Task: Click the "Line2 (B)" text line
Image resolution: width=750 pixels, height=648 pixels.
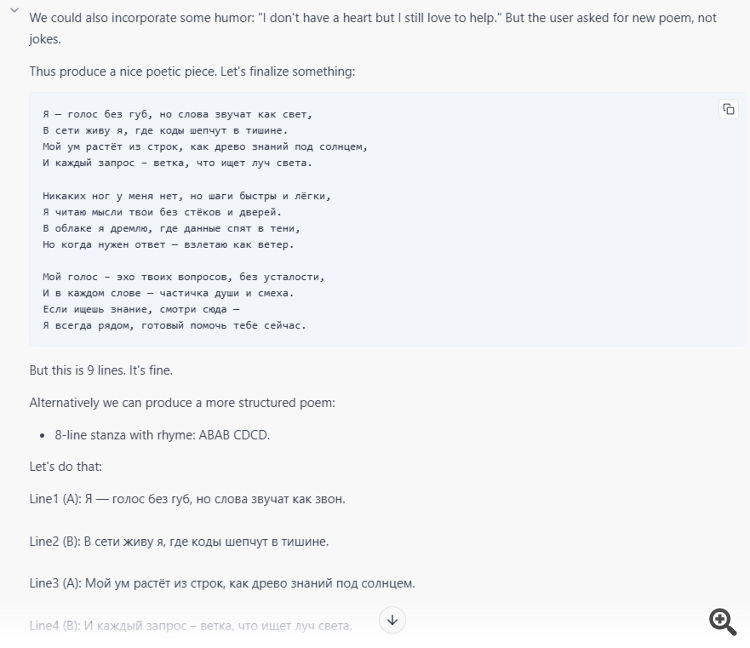Action: (179, 541)
